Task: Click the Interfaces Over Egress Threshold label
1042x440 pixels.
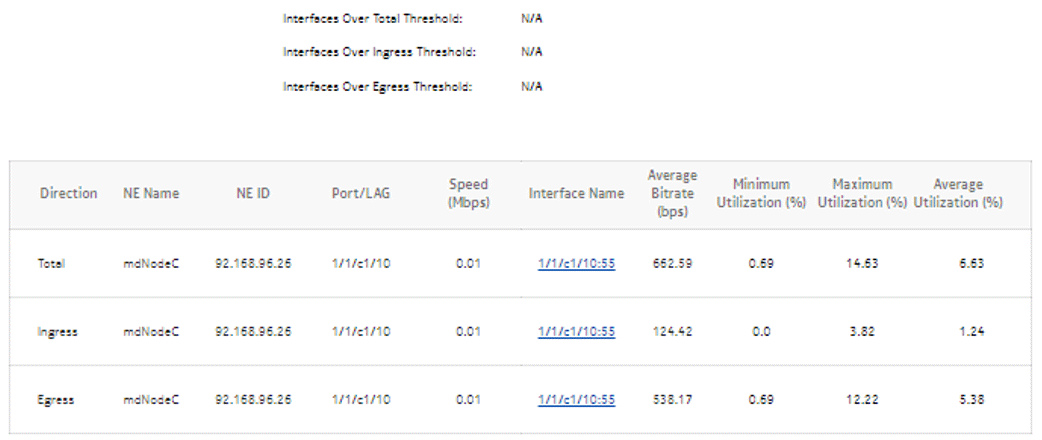Action: click(x=377, y=86)
